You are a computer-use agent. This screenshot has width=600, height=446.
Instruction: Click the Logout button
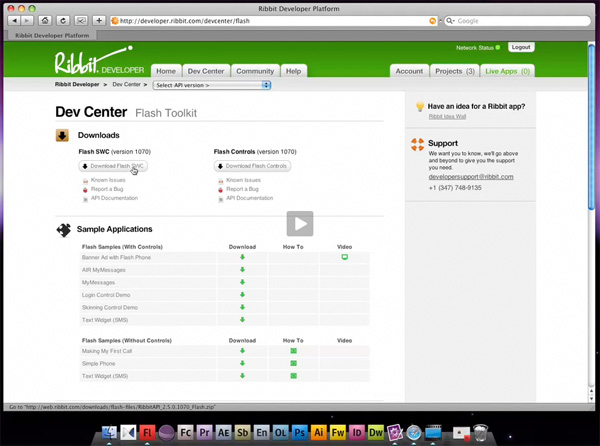521,47
